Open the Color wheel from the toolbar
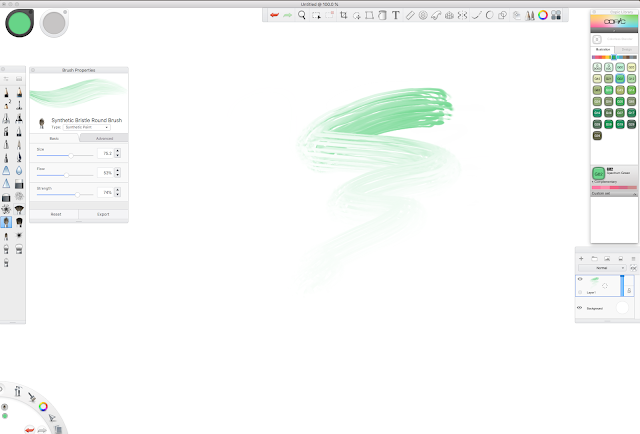The image size is (640, 434). pos(543,15)
